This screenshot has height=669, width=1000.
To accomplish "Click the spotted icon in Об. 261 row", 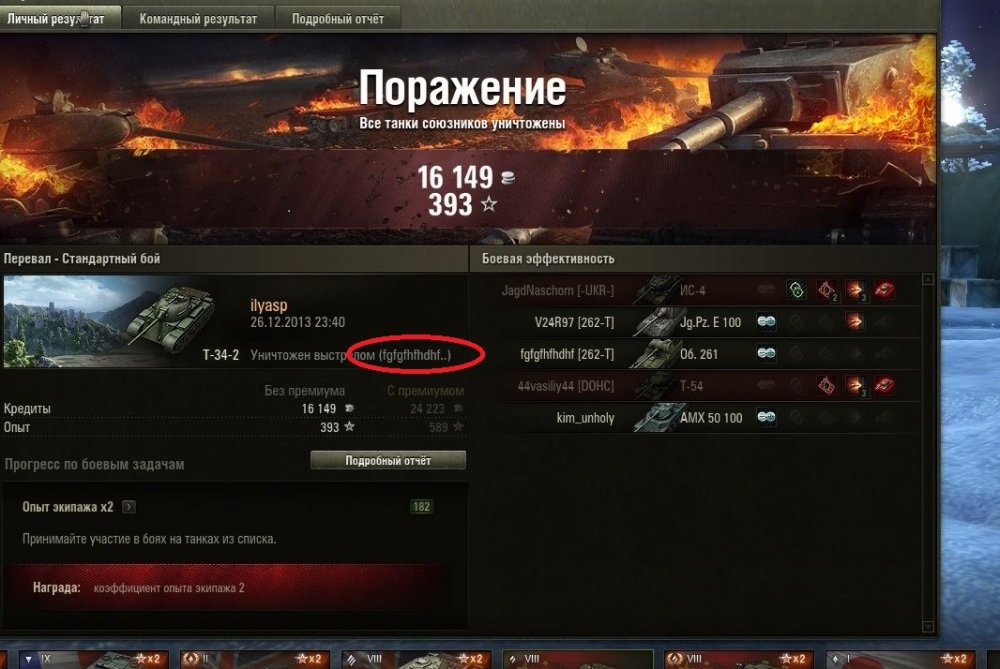I will (766, 354).
